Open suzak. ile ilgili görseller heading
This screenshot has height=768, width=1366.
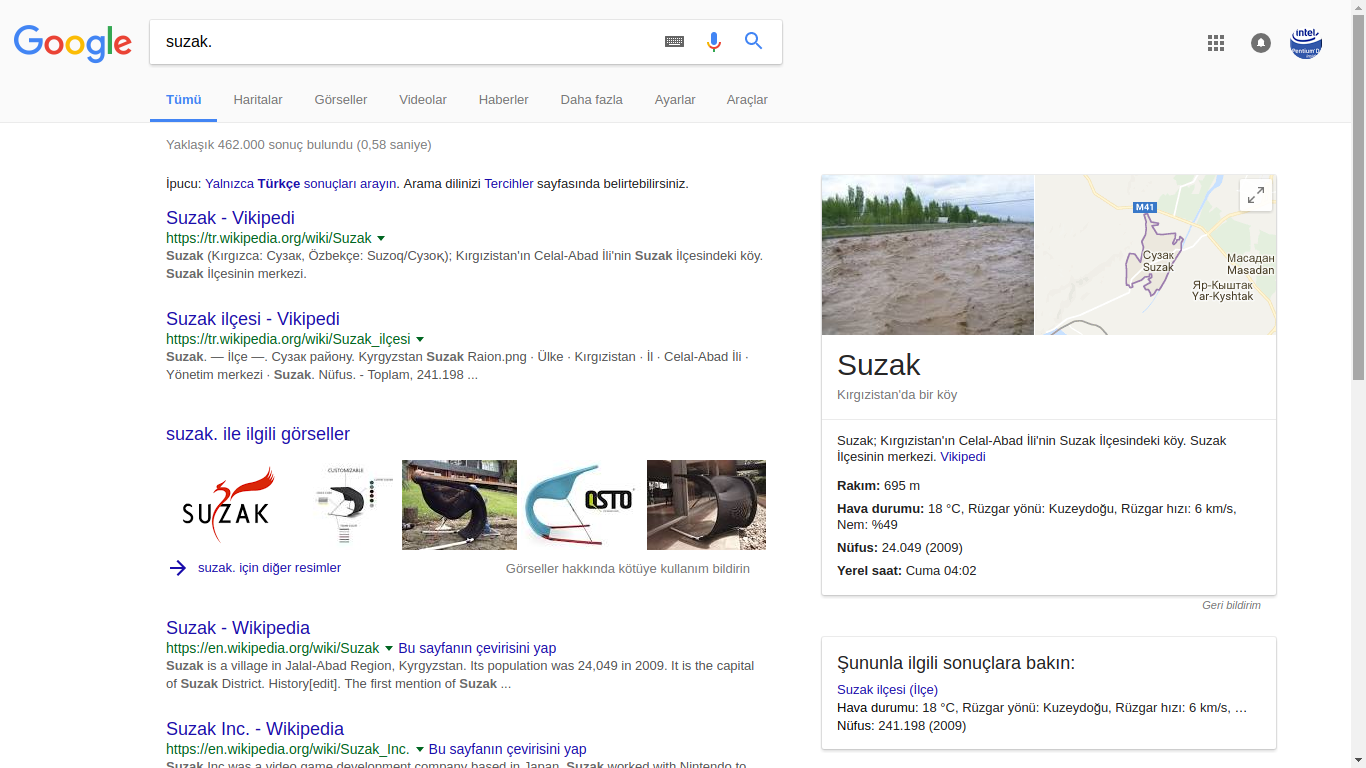click(258, 434)
